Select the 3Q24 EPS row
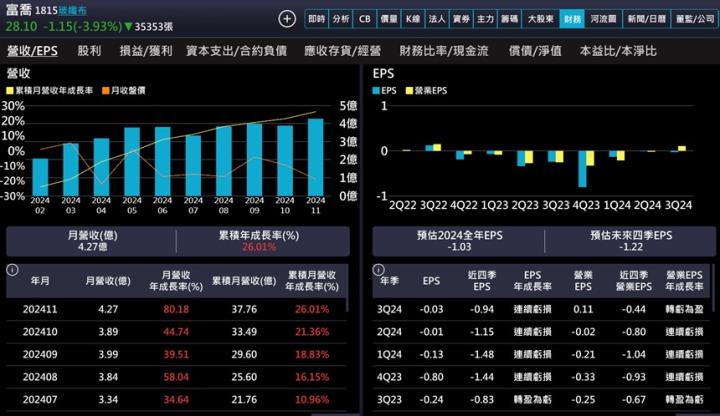This screenshot has height=416, width=720. pos(541,309)
